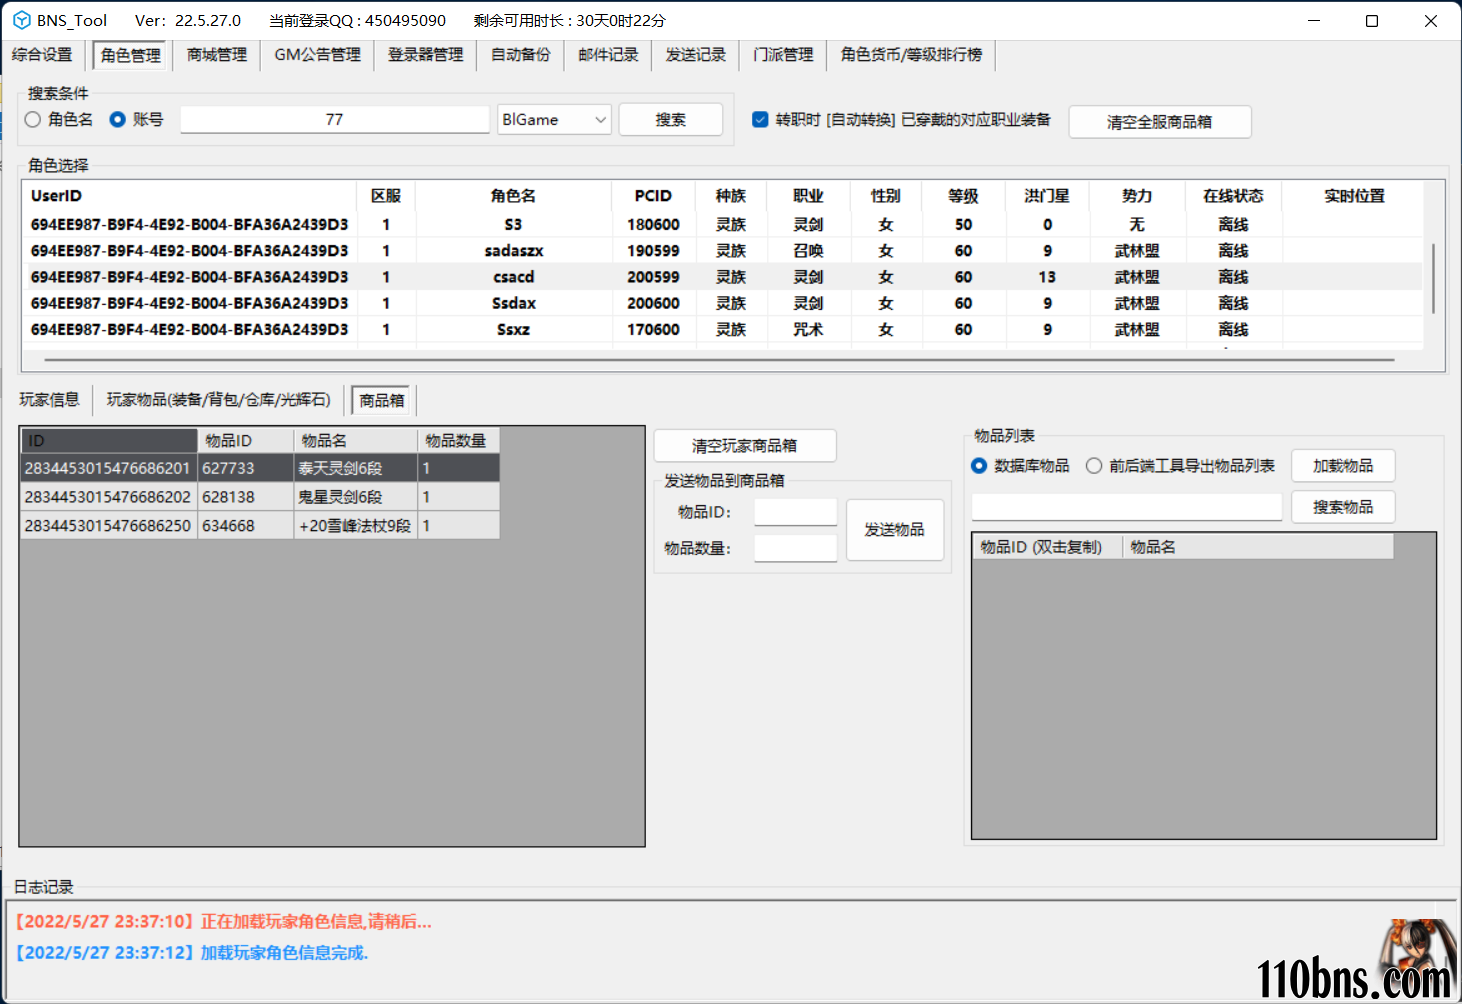
Task: Switch to the 角色管理 tab
Action: click(x=131, y=56)
